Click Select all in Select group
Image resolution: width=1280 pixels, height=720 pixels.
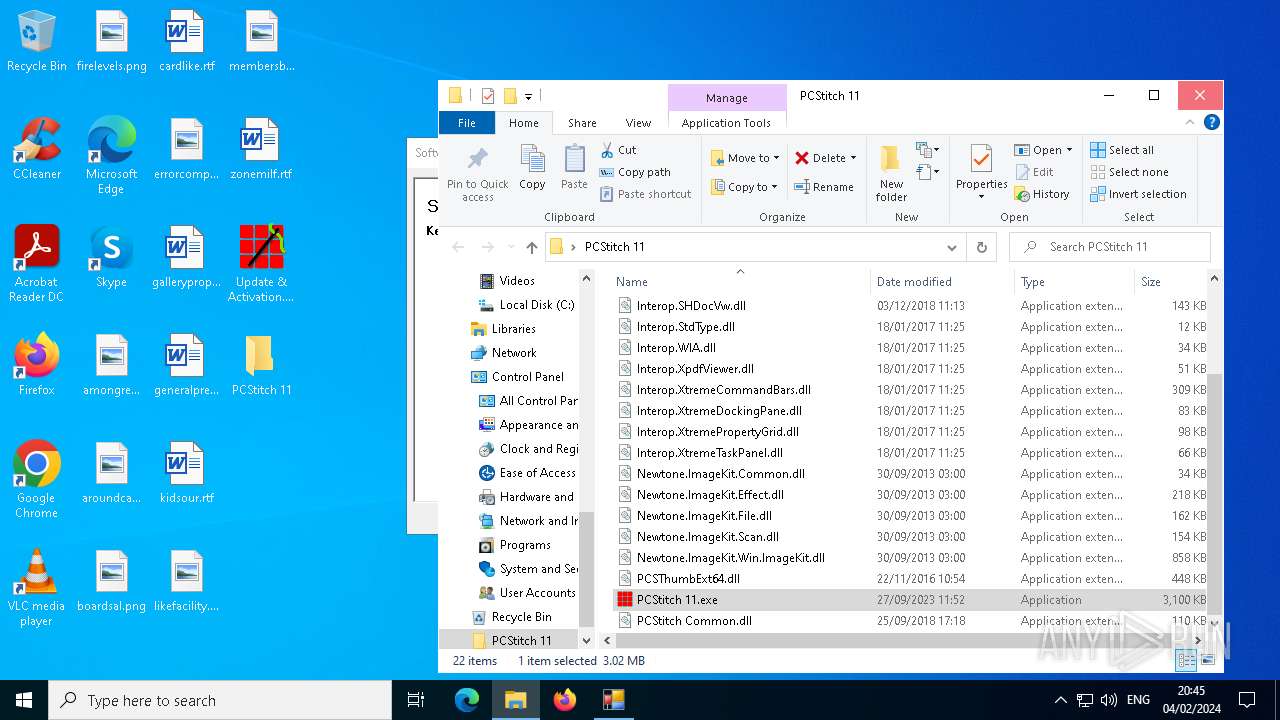1122,150
